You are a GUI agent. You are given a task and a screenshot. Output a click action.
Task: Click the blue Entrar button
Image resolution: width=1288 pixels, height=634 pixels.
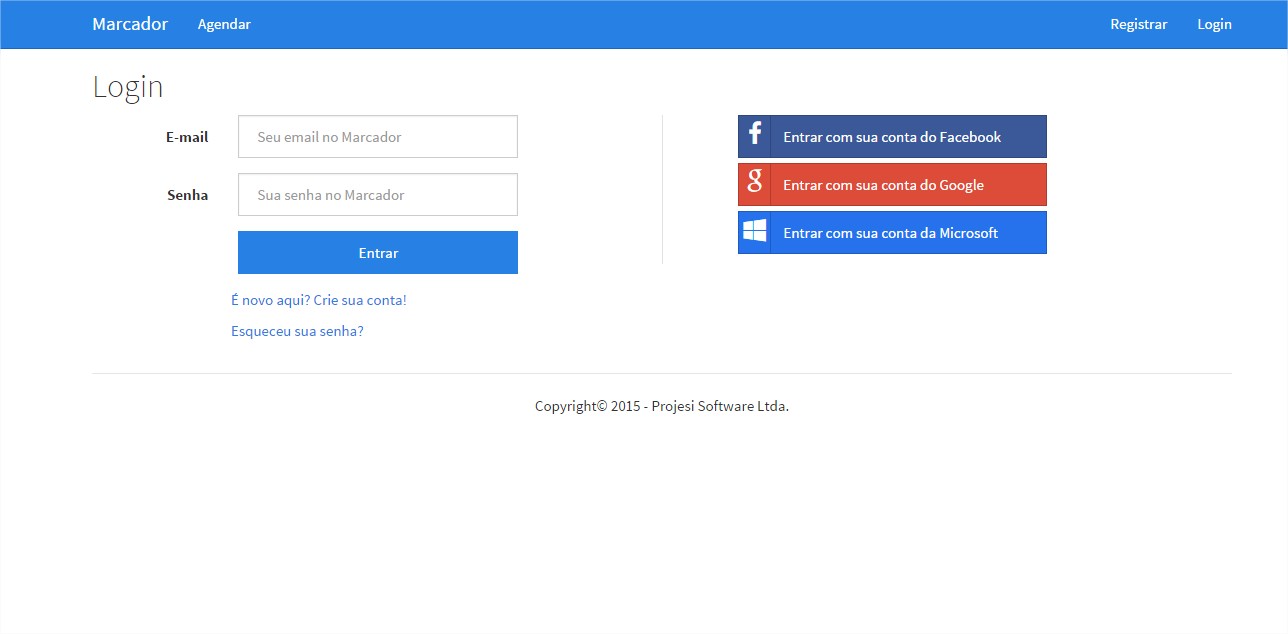click(378, 252)
